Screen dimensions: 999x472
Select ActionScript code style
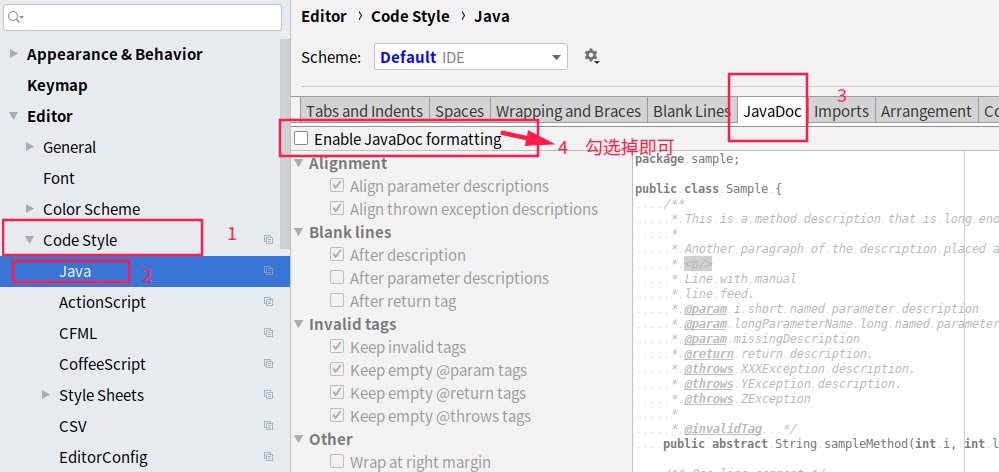click(102, 302)
